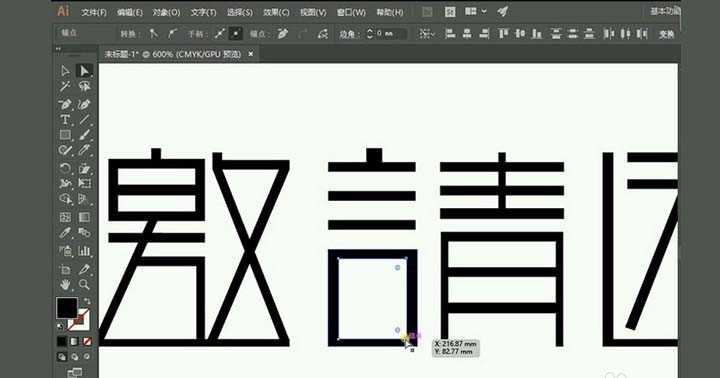Open the Arrange Documents dropdown
The width and height of the screenshot is (720, 378).
[x=475, y=11]
